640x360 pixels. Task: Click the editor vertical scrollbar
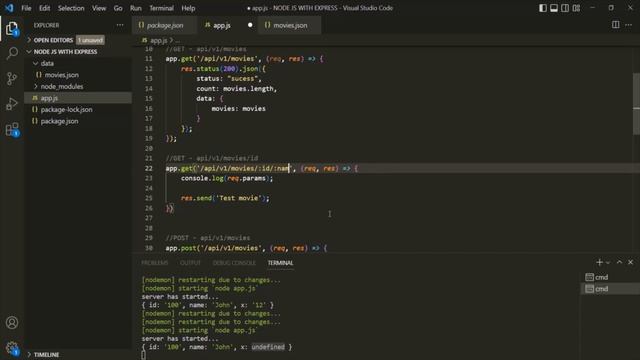point(636,104)
